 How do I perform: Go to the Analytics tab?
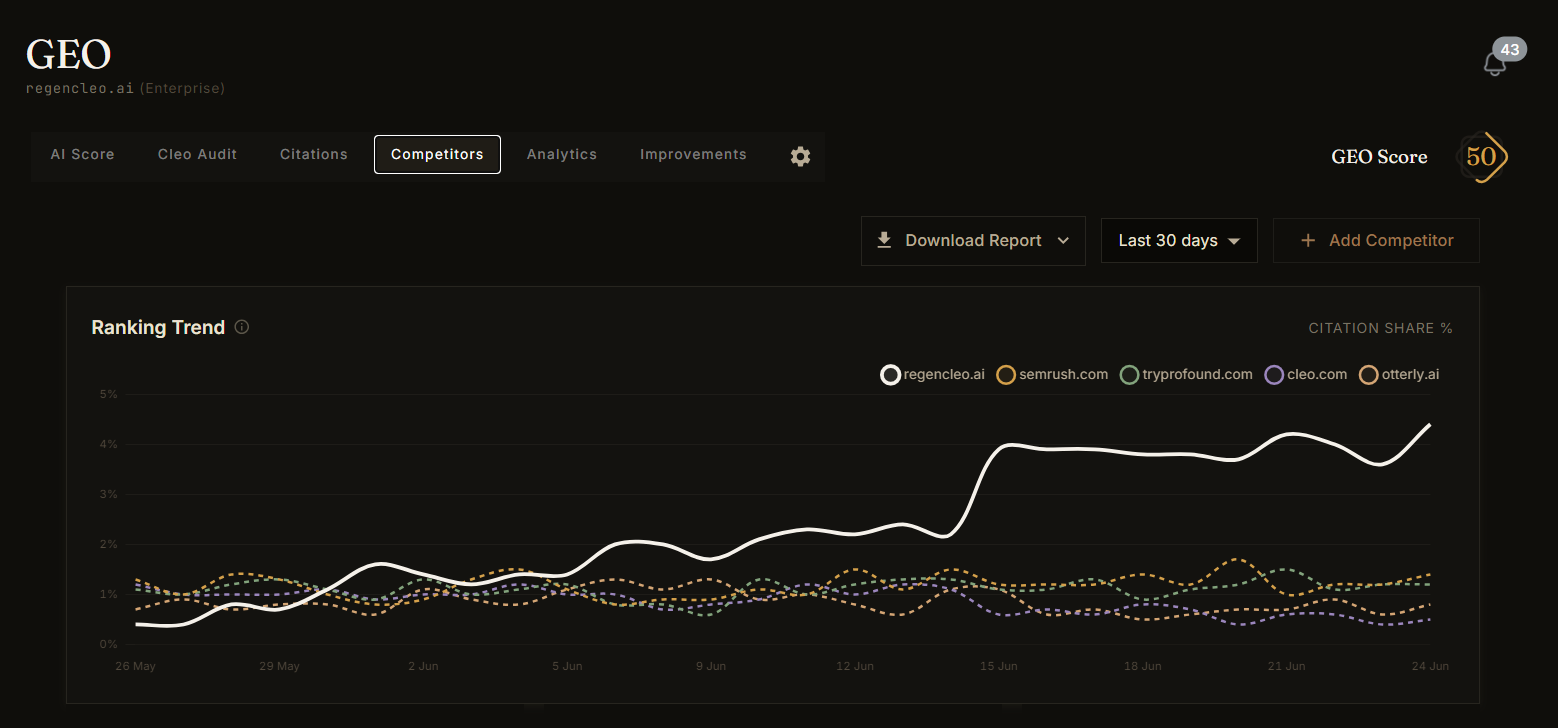(x=562, y=155)
